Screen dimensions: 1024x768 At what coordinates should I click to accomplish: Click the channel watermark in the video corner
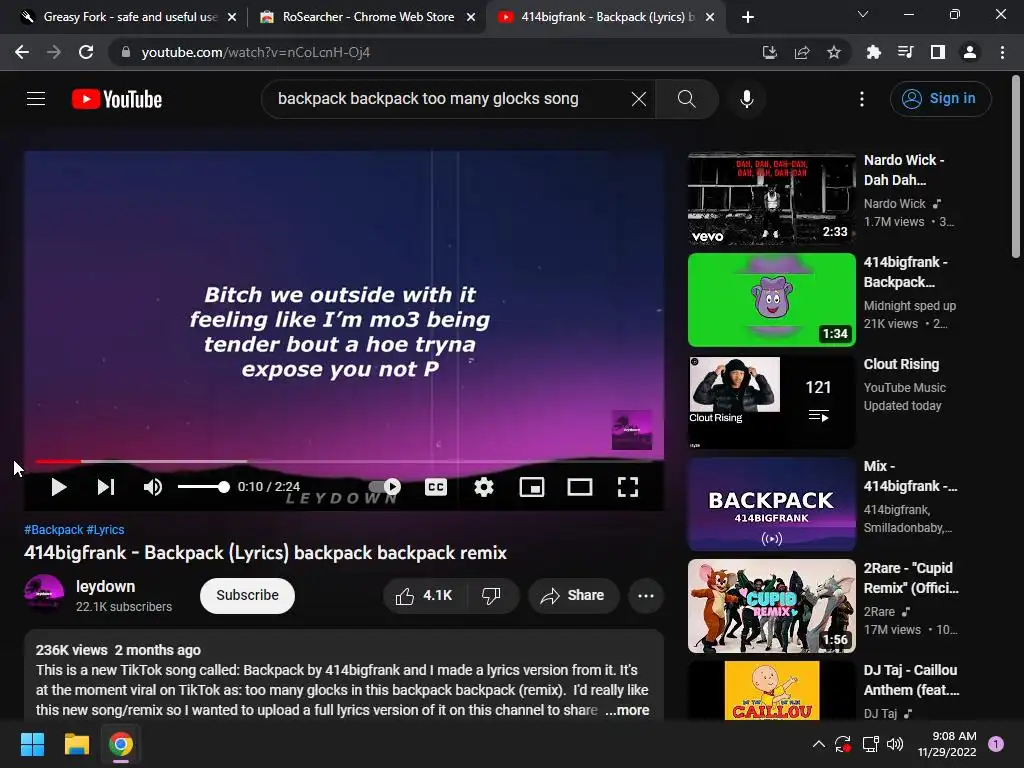point(632,430)
